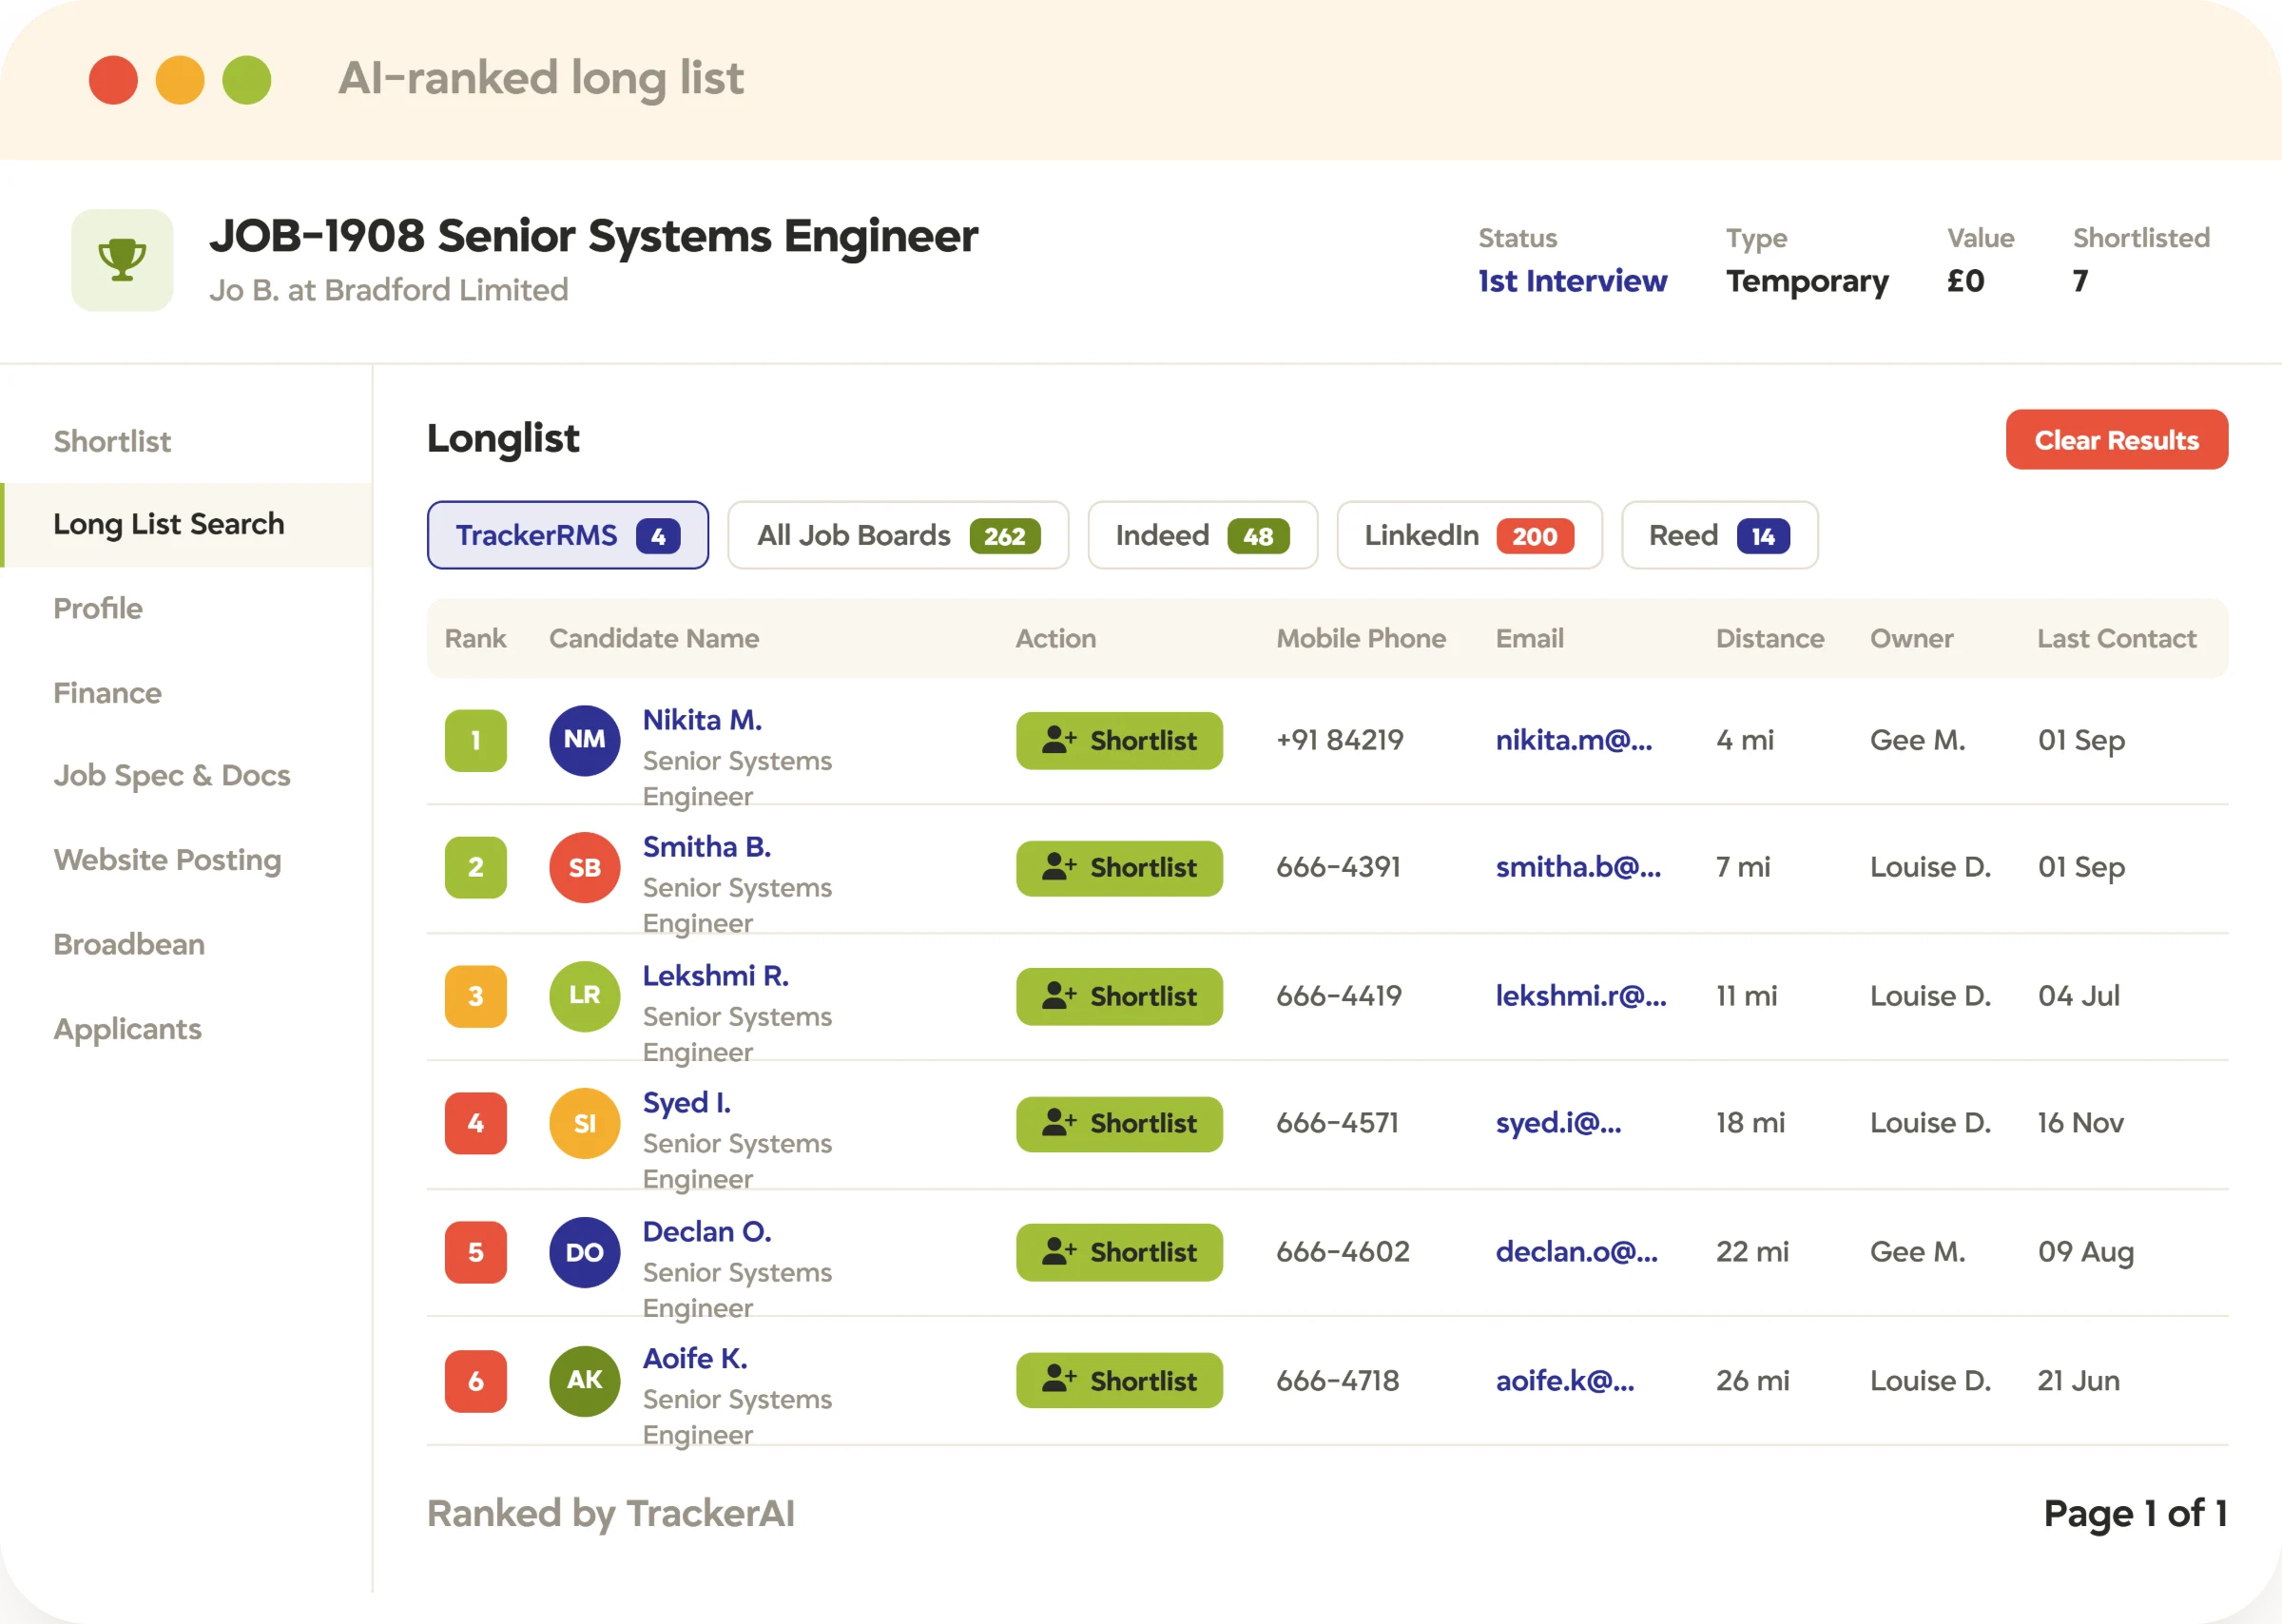
Task: Open Applicants in the sidebar
Action: click(127, 1029)
